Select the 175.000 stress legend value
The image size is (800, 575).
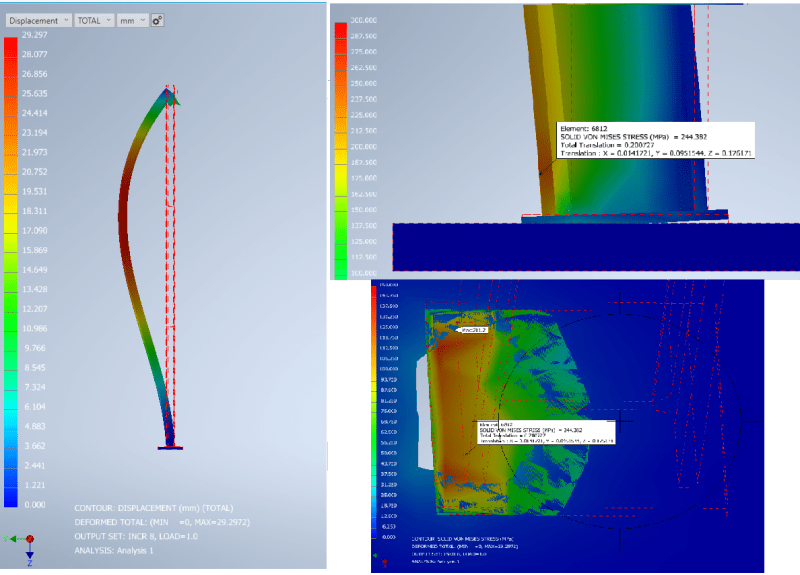pyautogui.click(x=364, y=179)
